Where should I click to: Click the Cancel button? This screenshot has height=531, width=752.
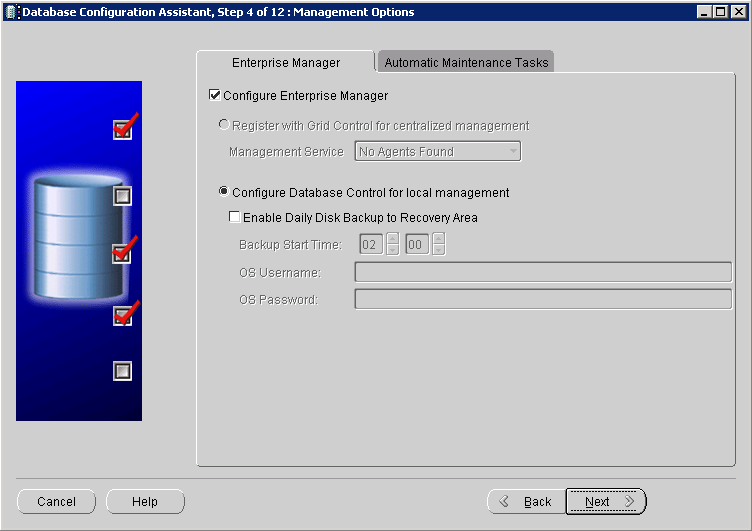[x=57, y=501]
